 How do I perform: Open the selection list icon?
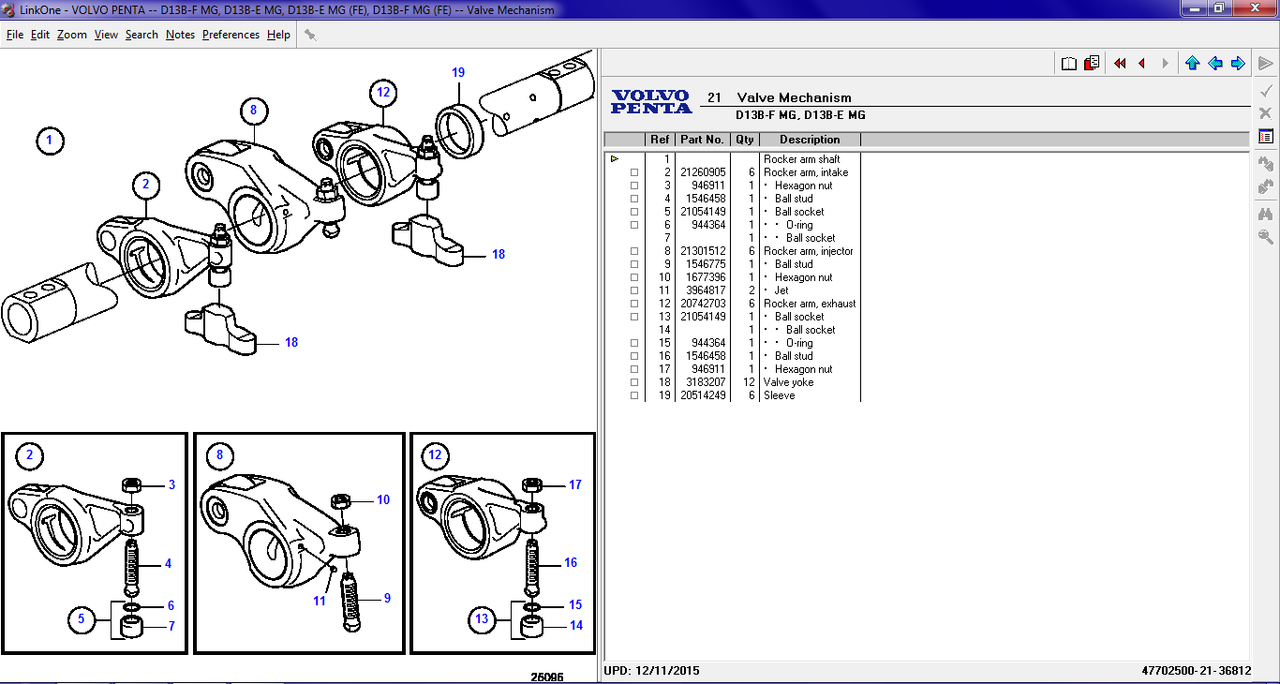pos(1265,136)
